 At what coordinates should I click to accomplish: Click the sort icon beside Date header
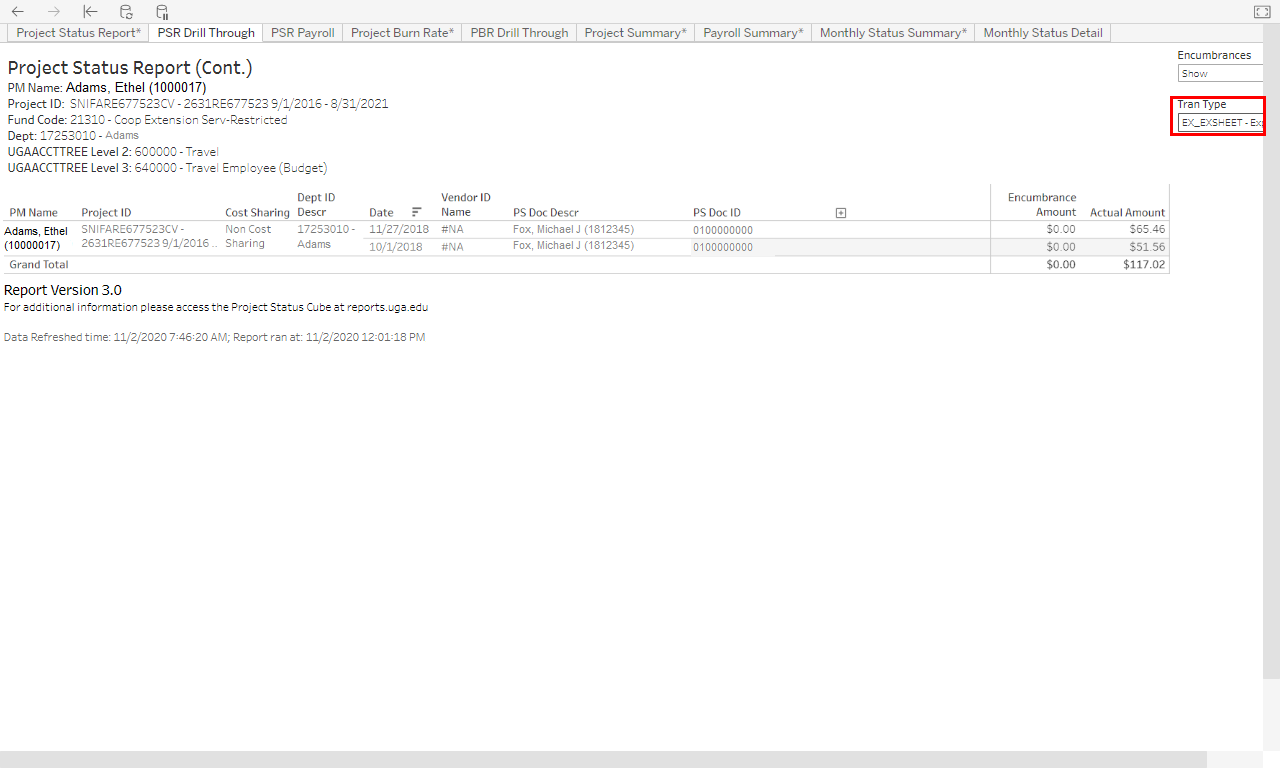[416, 212]
